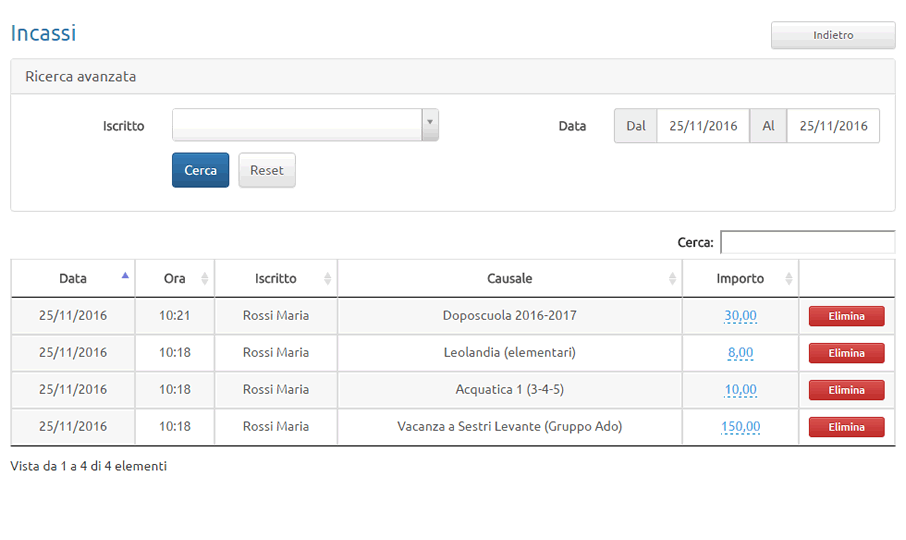Sort table by Data column arrow

point(125,276)
